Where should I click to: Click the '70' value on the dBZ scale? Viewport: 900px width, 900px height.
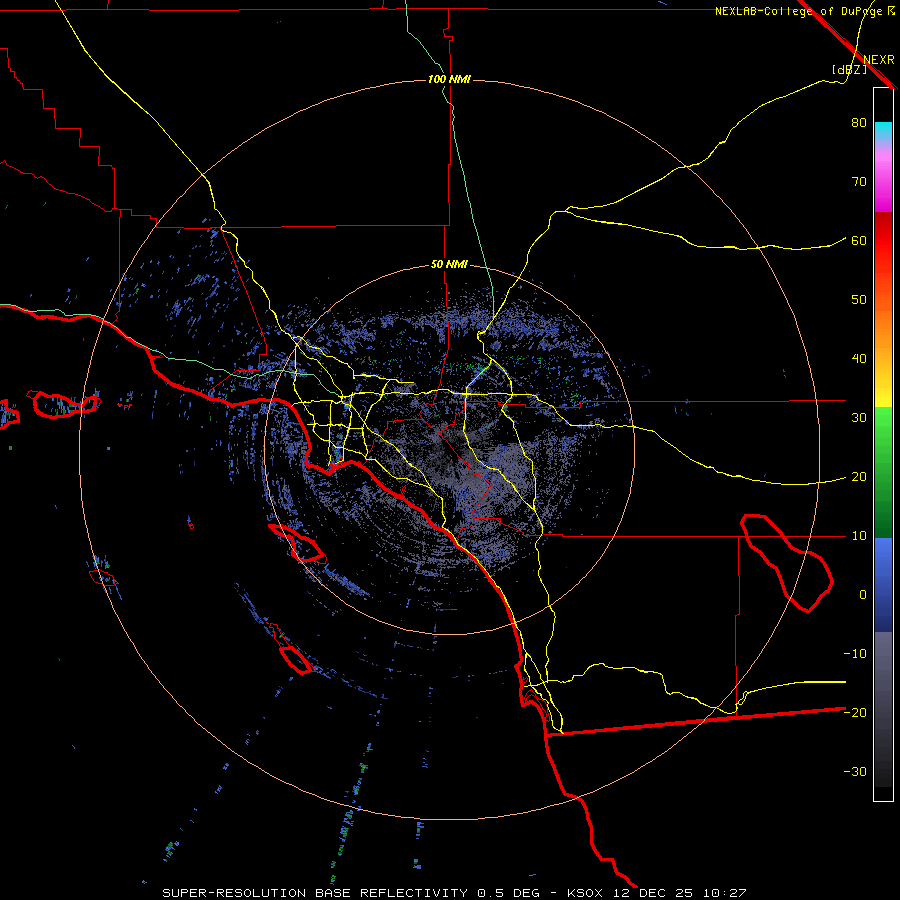point(859,182)
